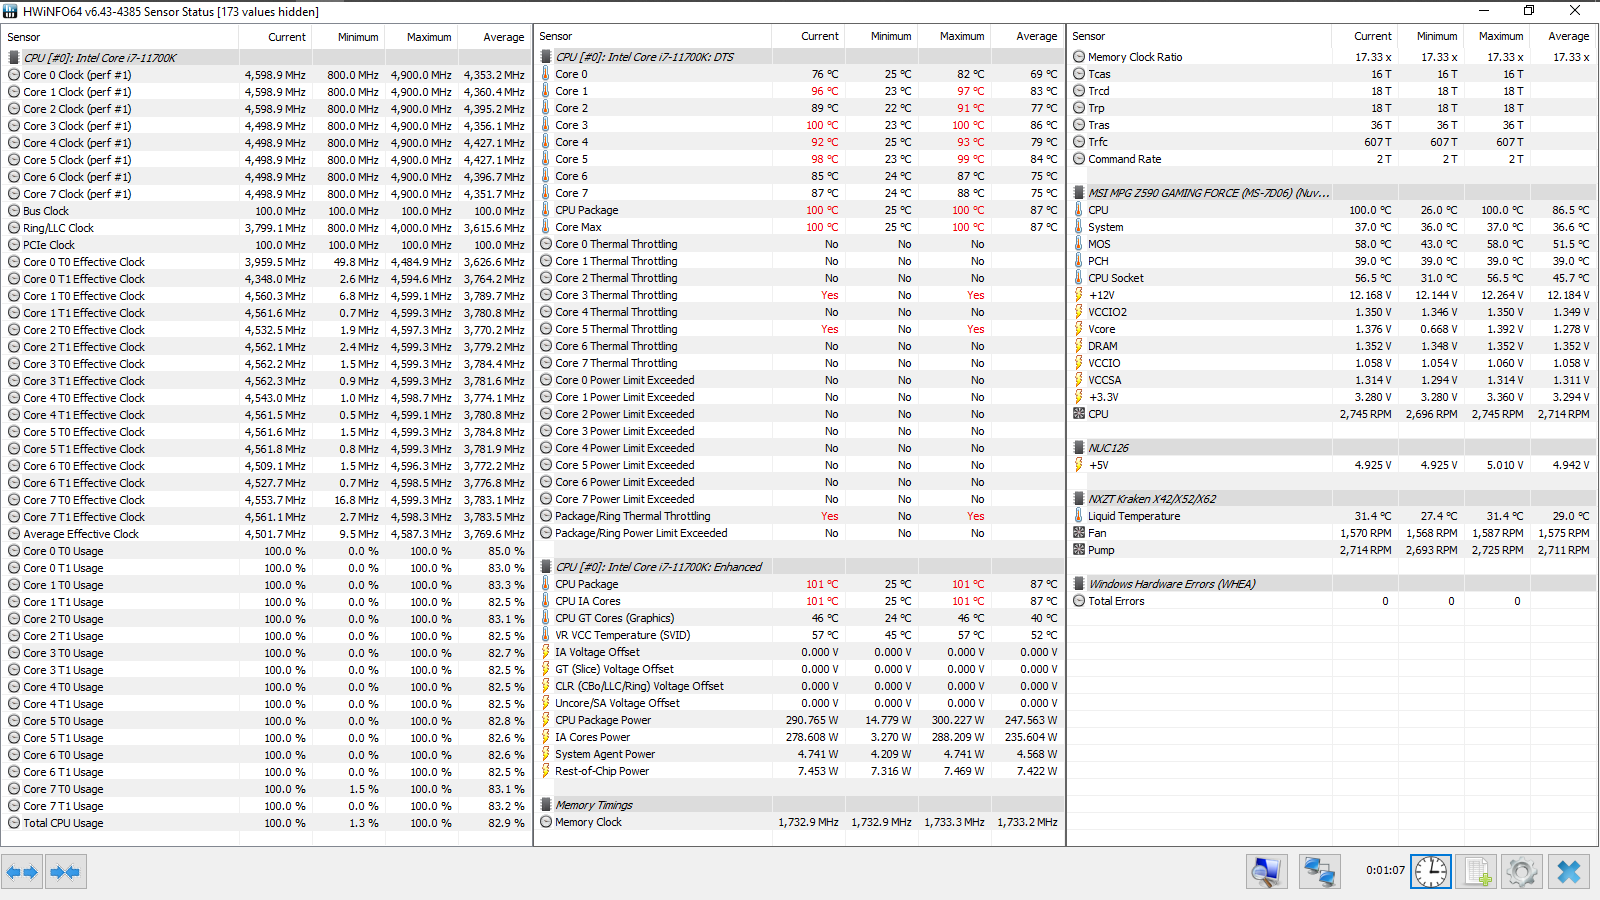Open sensor settings gear icon
The width and height of the screenshot is (1600, 900).
click(1522, 872)
